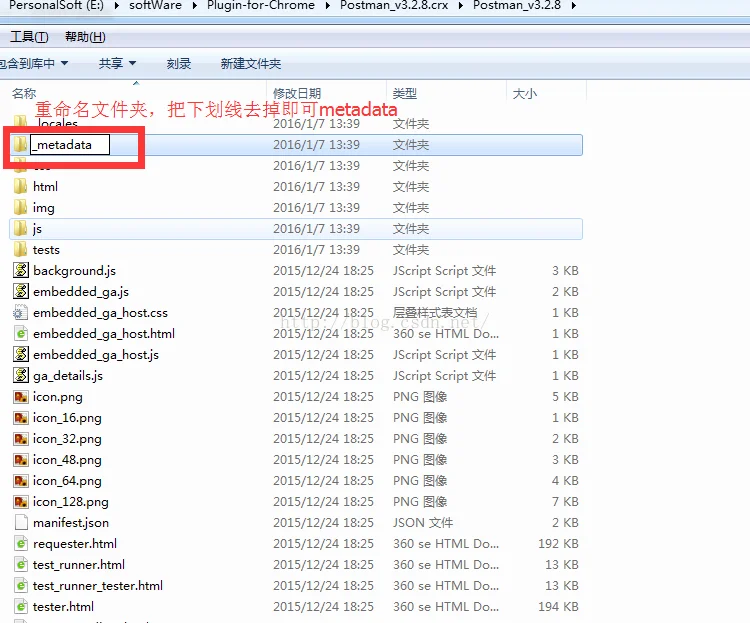Select the manifest.json file name

pyautogui.click(x=71, y=523)
